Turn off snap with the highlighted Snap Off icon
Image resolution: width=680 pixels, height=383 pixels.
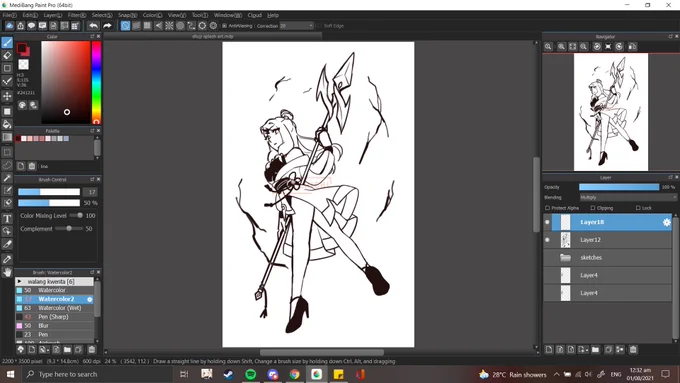click(125, 26)
